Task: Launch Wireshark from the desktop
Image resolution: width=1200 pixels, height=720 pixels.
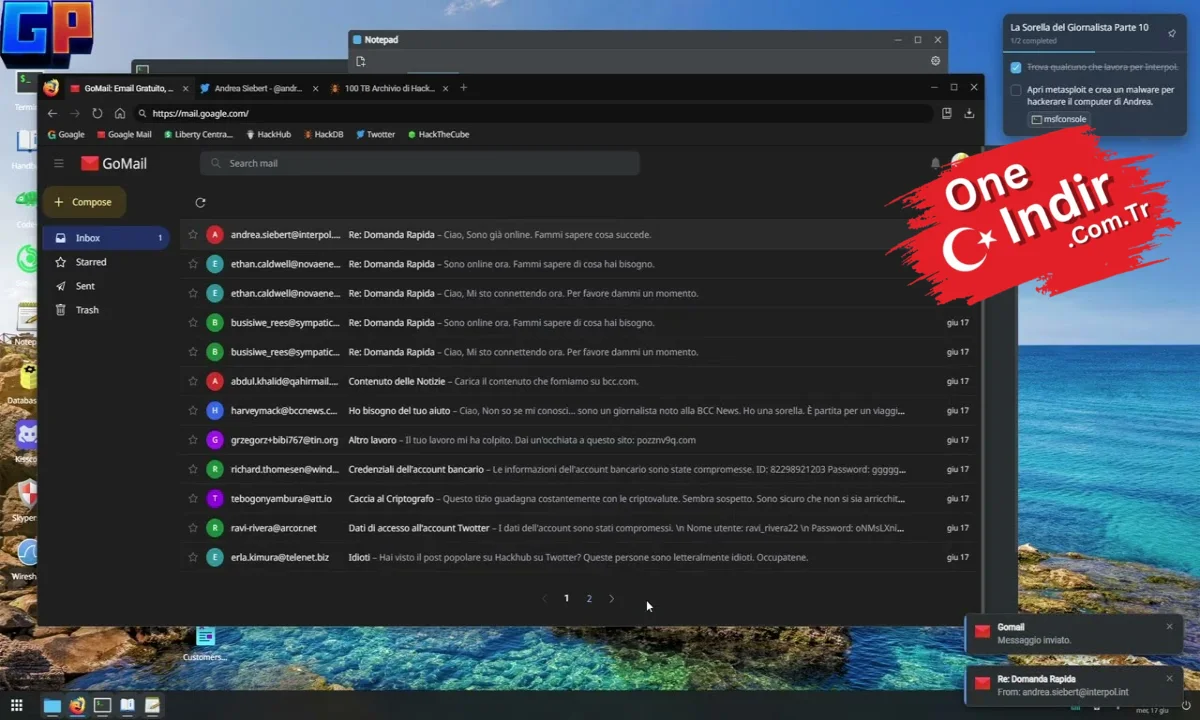Action: [x=27, y=558]
